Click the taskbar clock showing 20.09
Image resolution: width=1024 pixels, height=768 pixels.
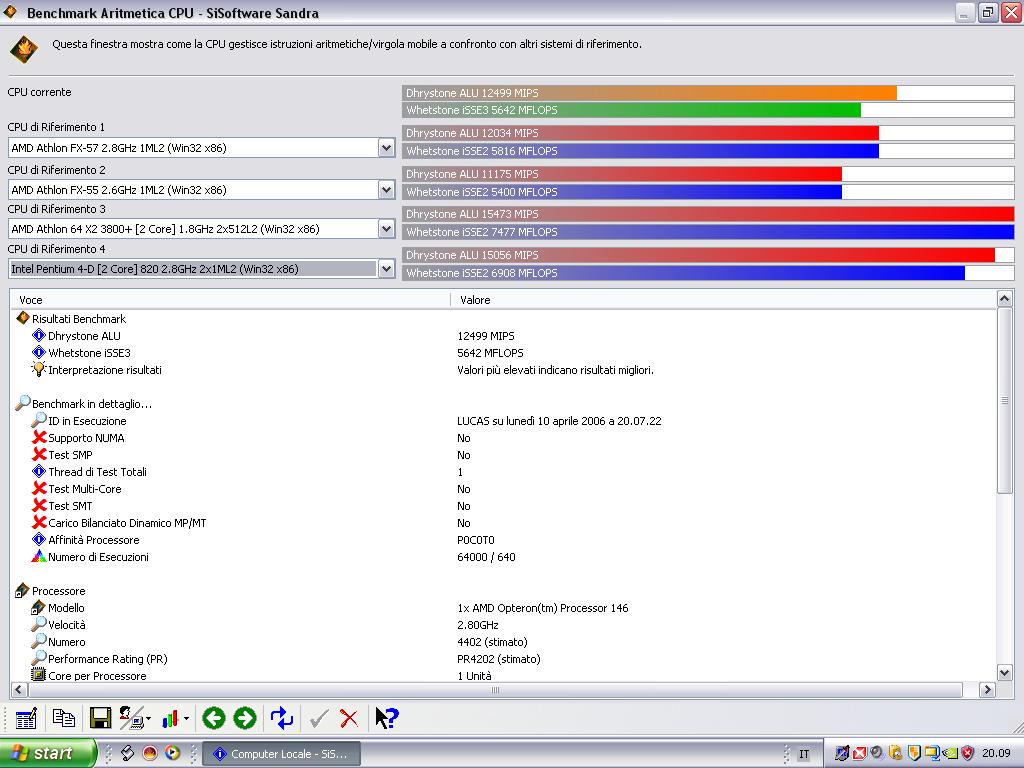pyautogui.click(x=996, y=753)
